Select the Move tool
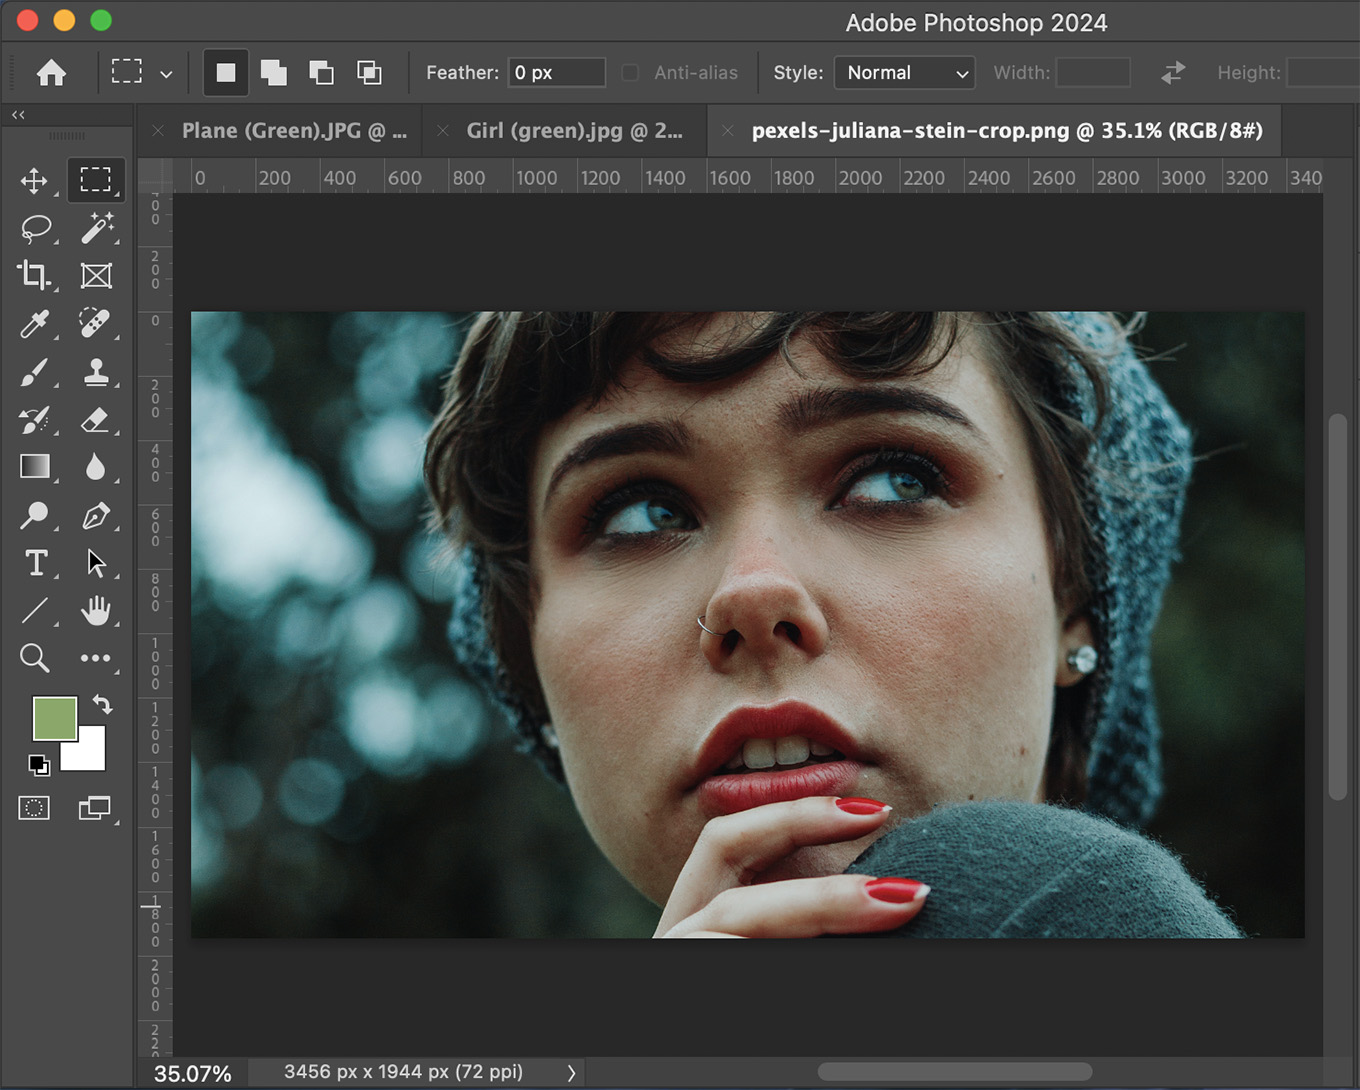This screenshot has height=1090, width=1360. (x=34, y=181)
